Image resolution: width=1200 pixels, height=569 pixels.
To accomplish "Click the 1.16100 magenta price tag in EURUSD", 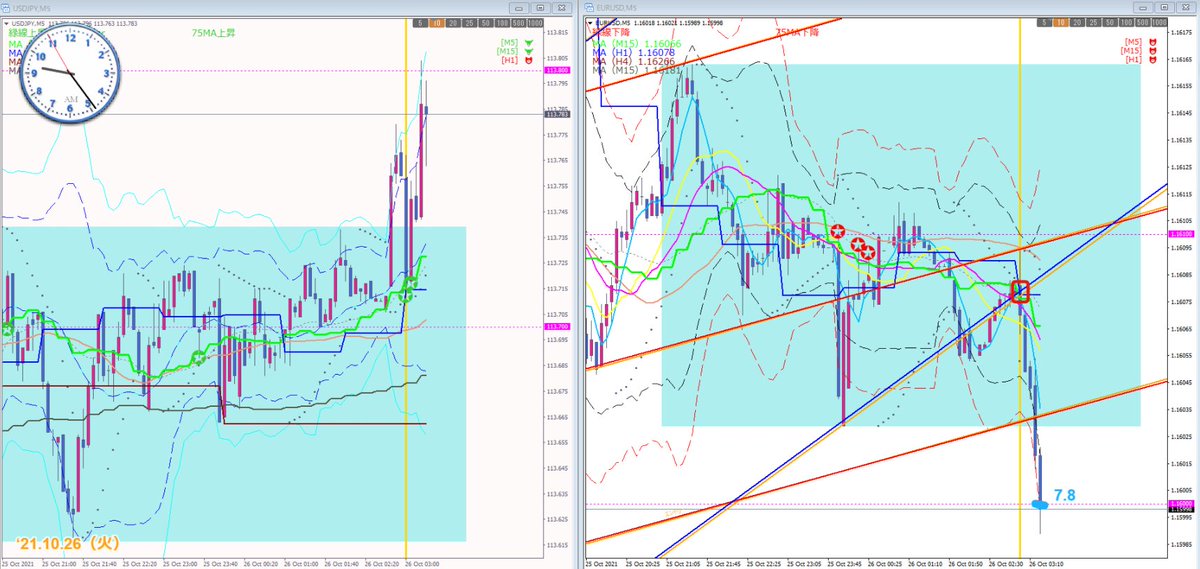I will click(x=1182, y=234).
